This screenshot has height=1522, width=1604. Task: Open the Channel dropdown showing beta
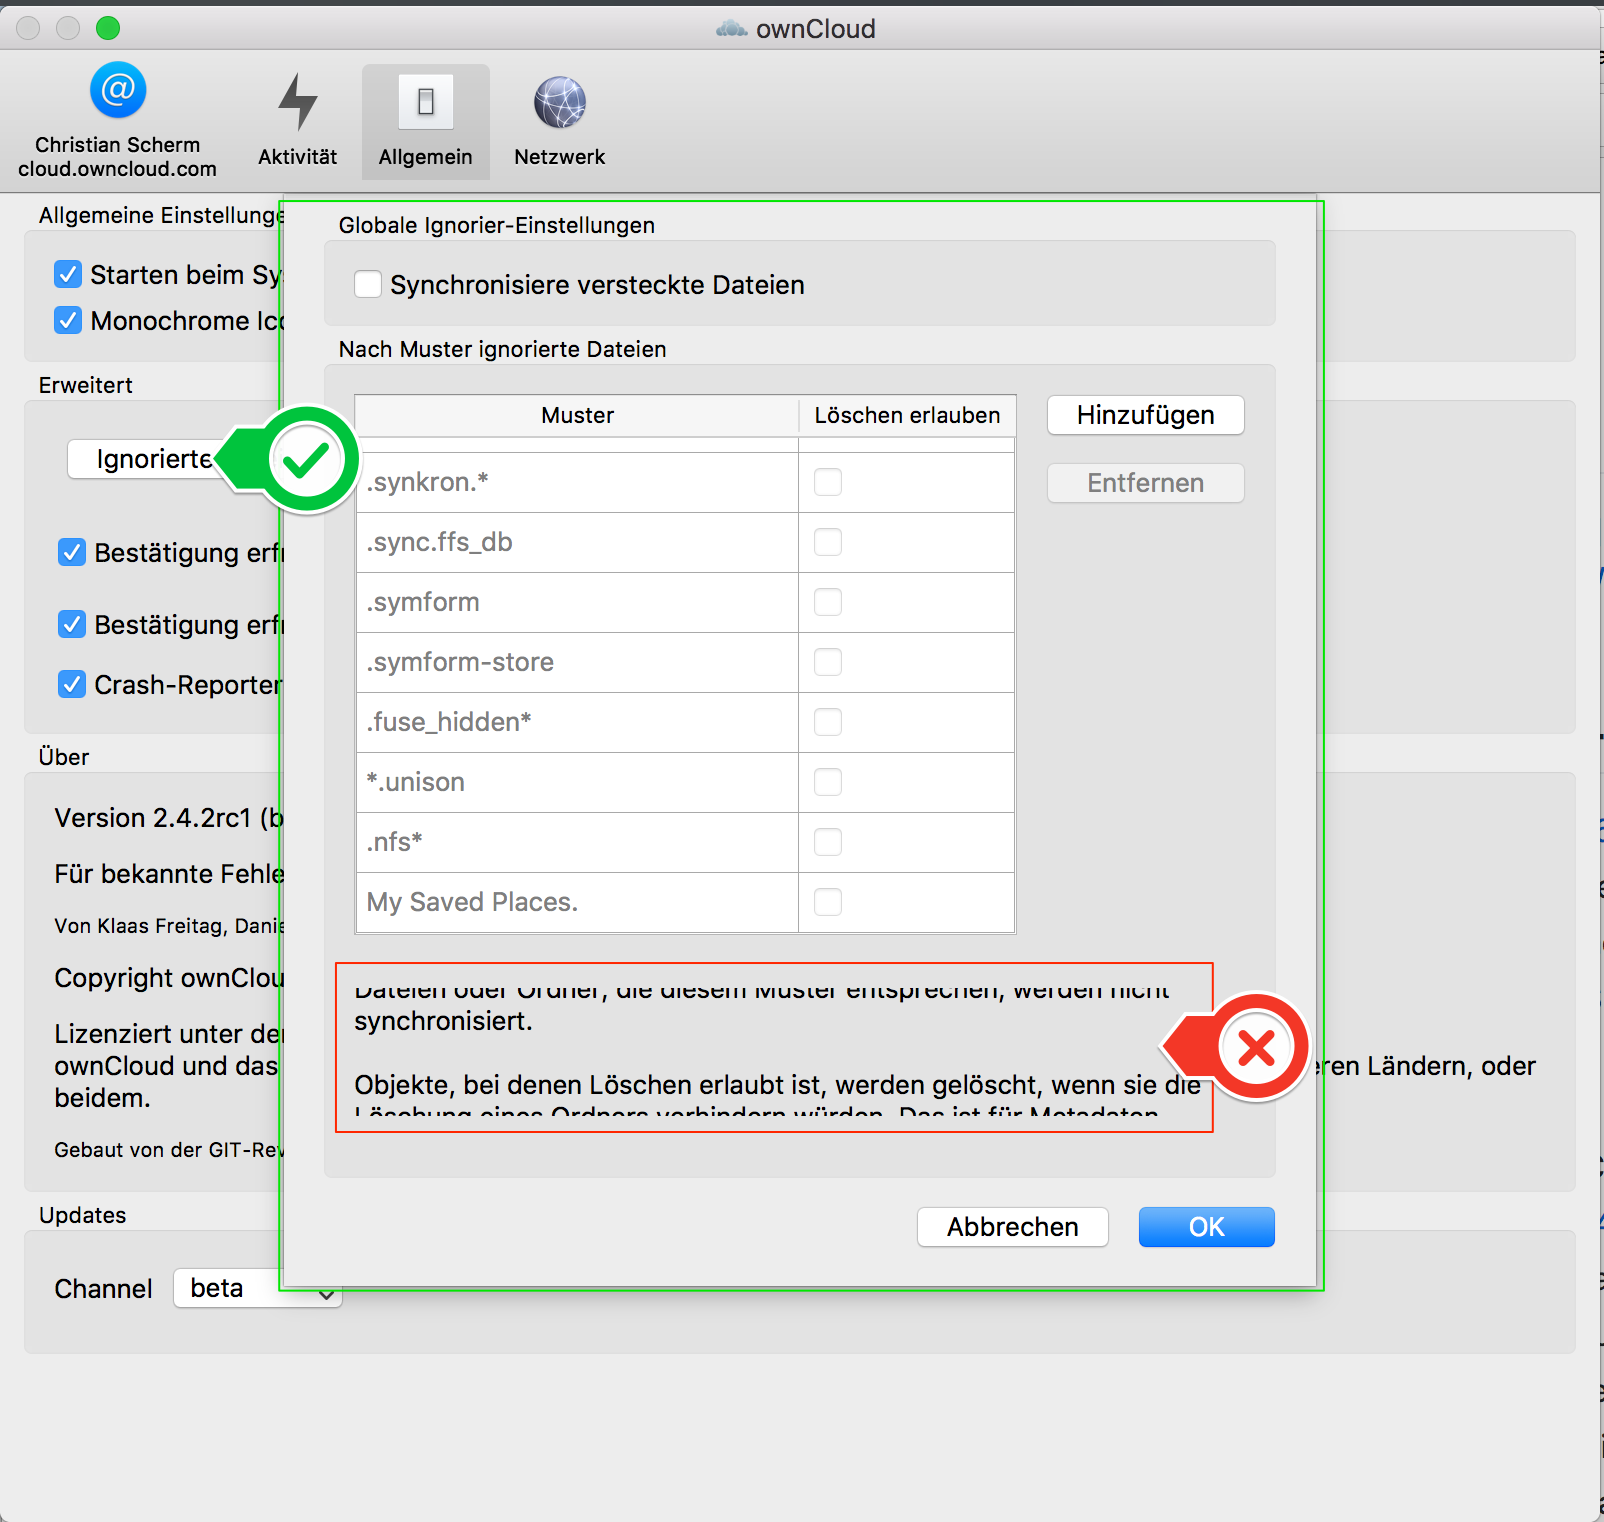click(257, 1288)
